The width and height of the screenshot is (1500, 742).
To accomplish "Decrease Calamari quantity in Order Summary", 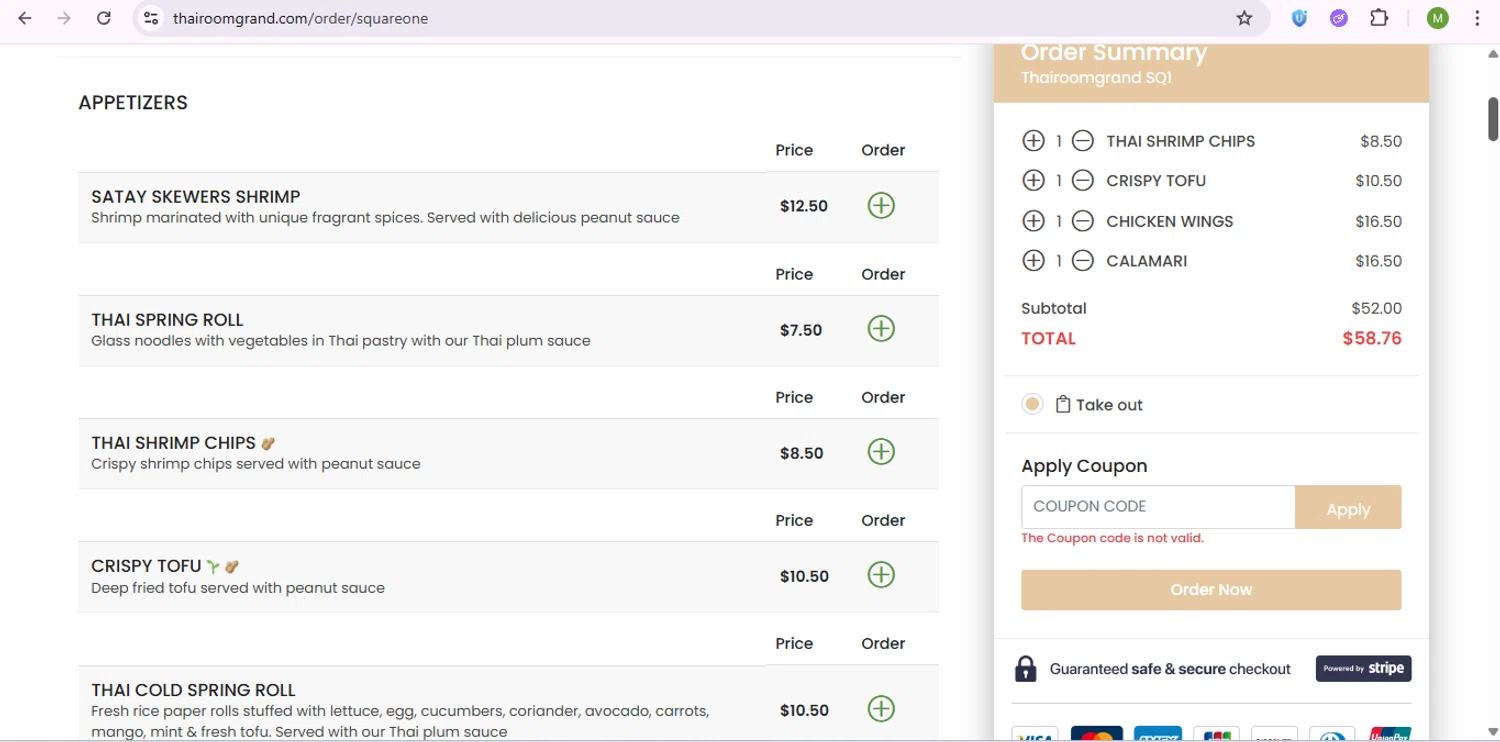I will [x=1082, y=261].
